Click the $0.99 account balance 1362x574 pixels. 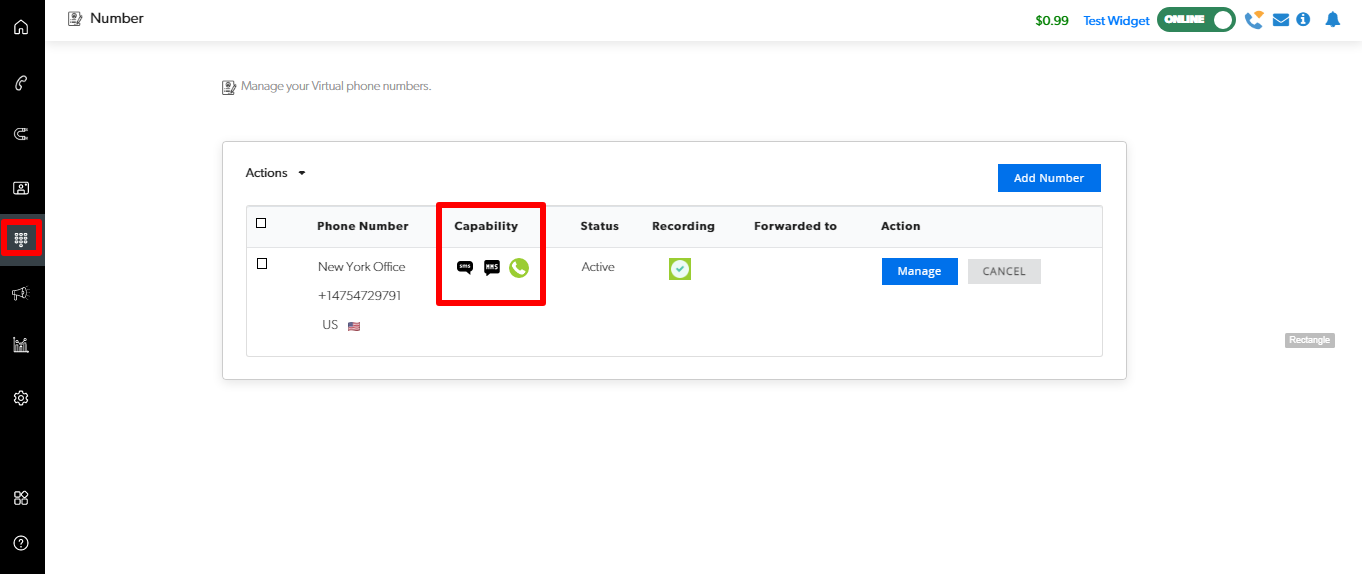[1052, 21]
